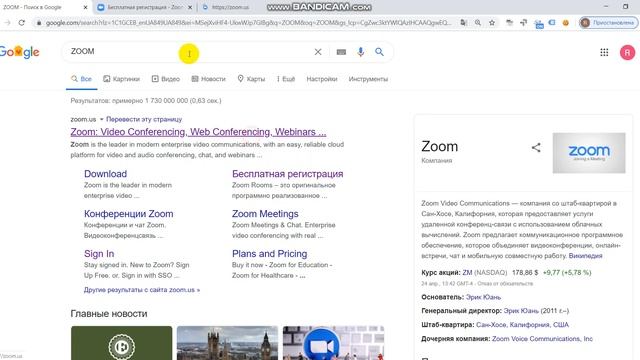
Task: Open the Zoom logo thumbnail in knowledge panel
Action: tap(589, 153)
